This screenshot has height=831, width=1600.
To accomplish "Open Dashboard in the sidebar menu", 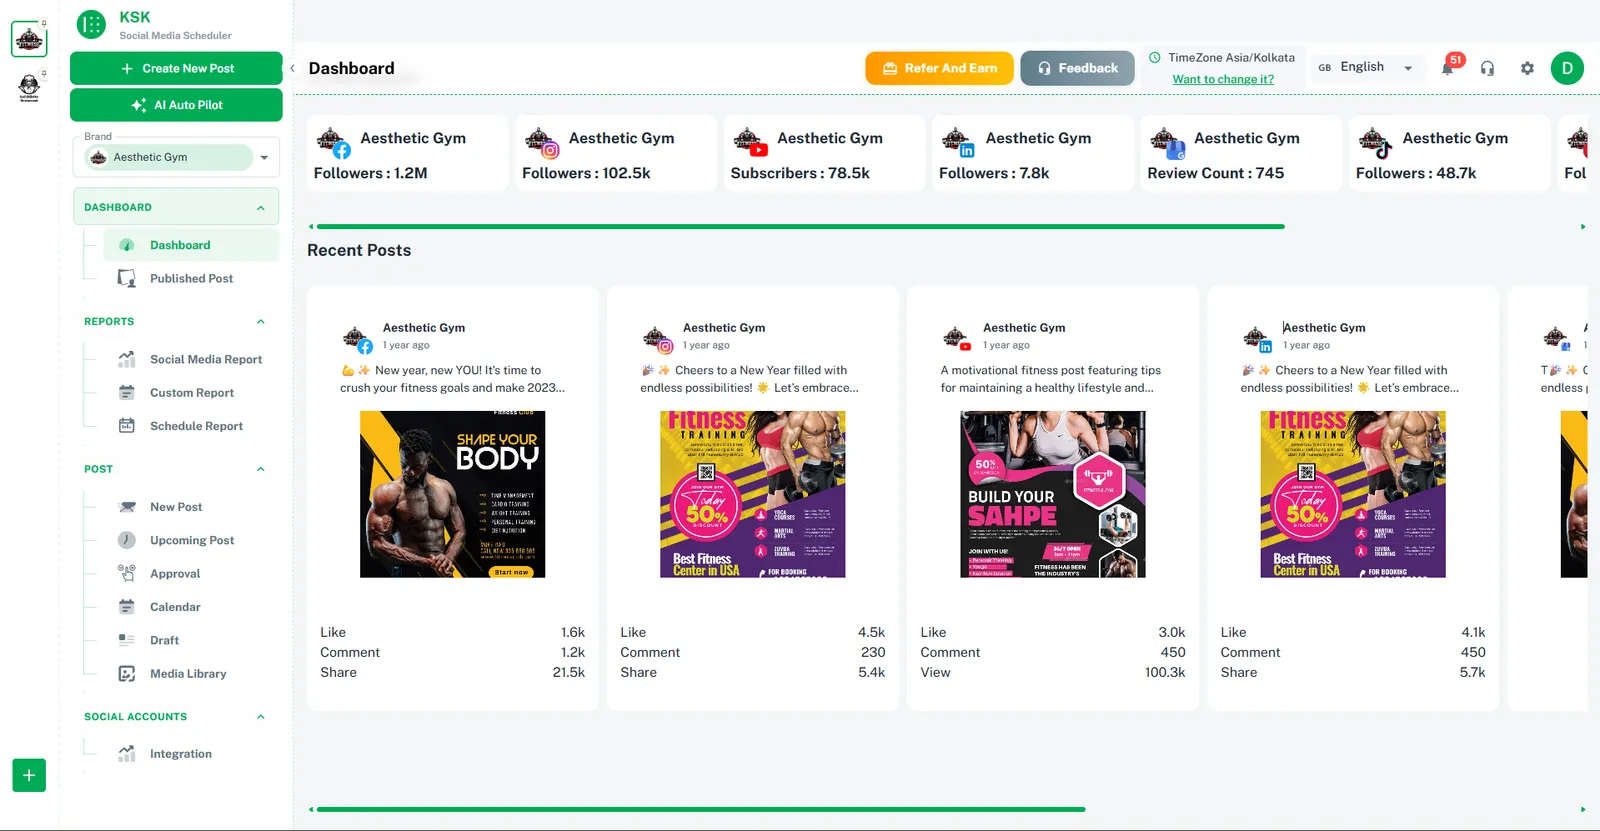I will (x=191, y=245).
